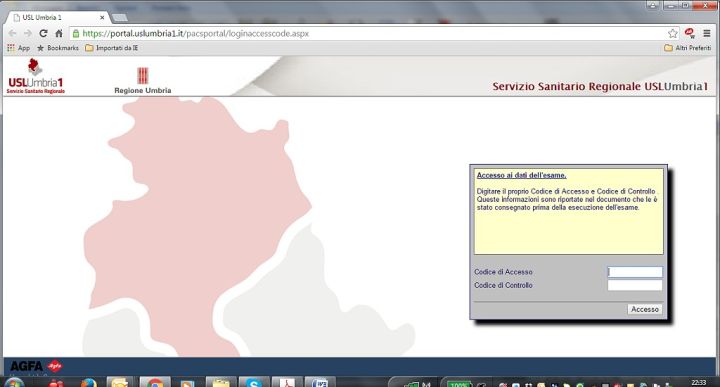The image size is (720, 387).
Task: Click the back navigation arrow
Action: pyautogui.click(x=12, y=34)
